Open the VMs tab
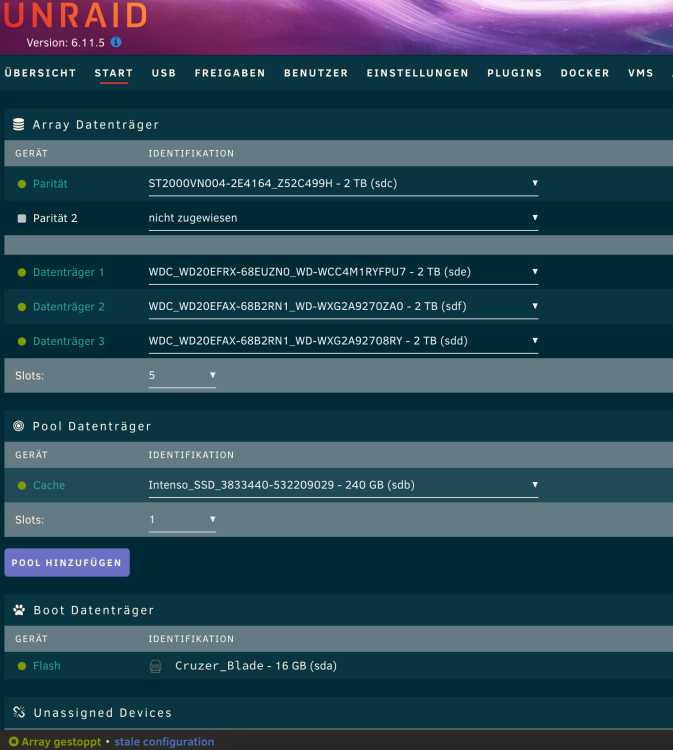673x750 pixels. coord(640,73)
